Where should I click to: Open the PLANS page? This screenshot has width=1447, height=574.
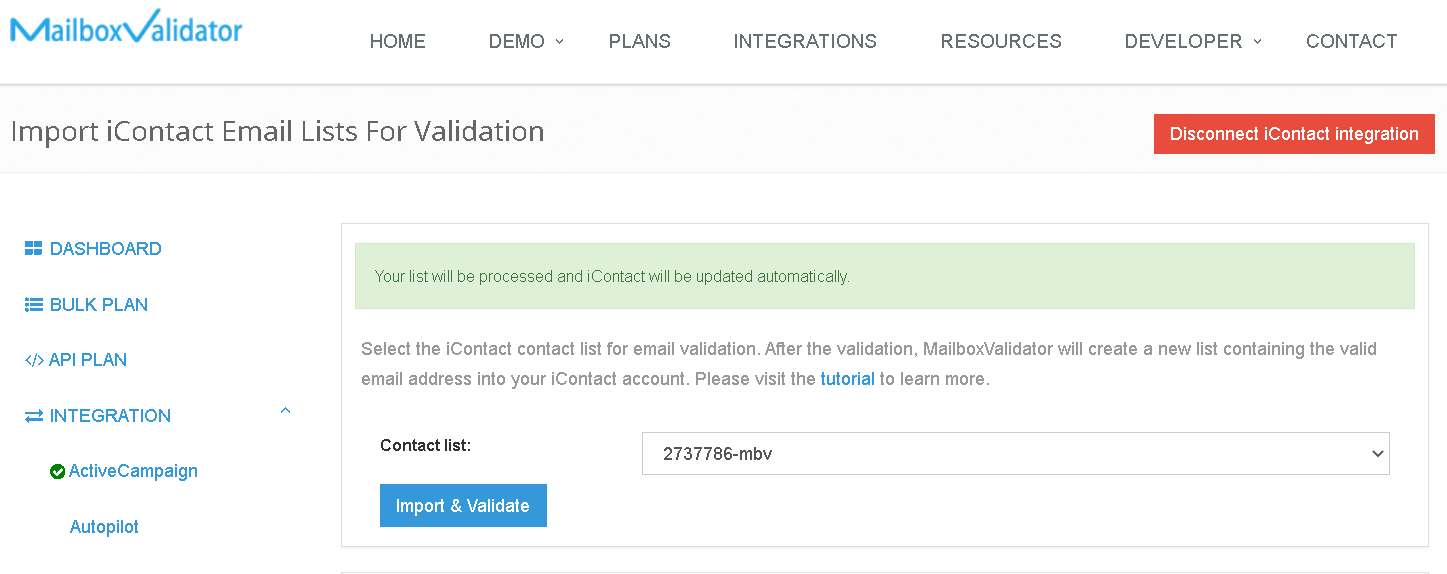coord(640,42)
